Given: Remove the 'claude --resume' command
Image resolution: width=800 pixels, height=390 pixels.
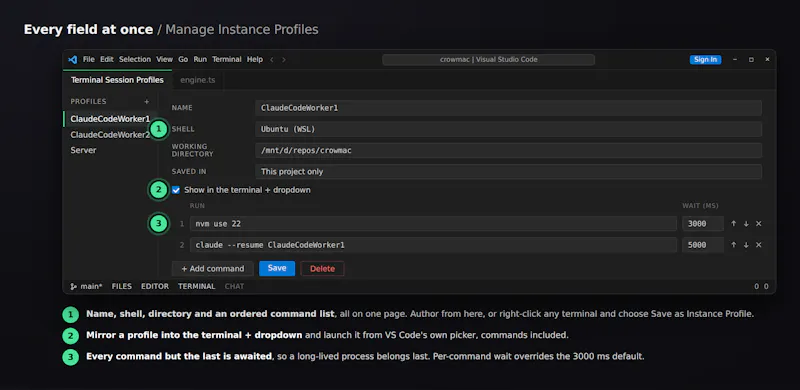Looking at the screenshot, I should pyautogui.click(x=758, y=245).
